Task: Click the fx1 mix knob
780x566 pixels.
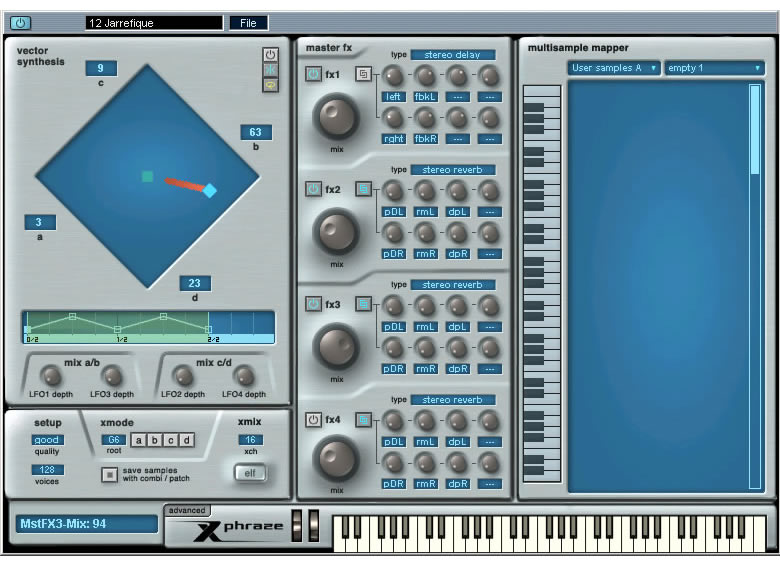Action: [x=336, y=117]
